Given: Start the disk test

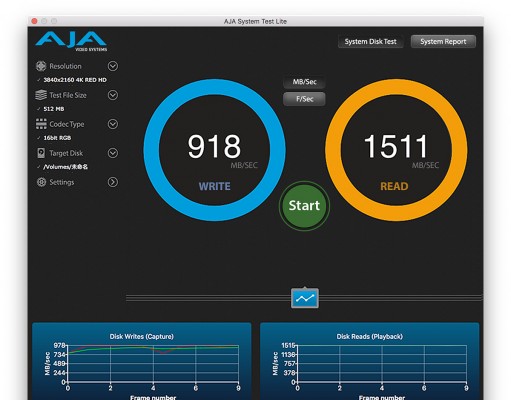Looking at the screenshot, I should pyautogui.click(x=304, y=206).
